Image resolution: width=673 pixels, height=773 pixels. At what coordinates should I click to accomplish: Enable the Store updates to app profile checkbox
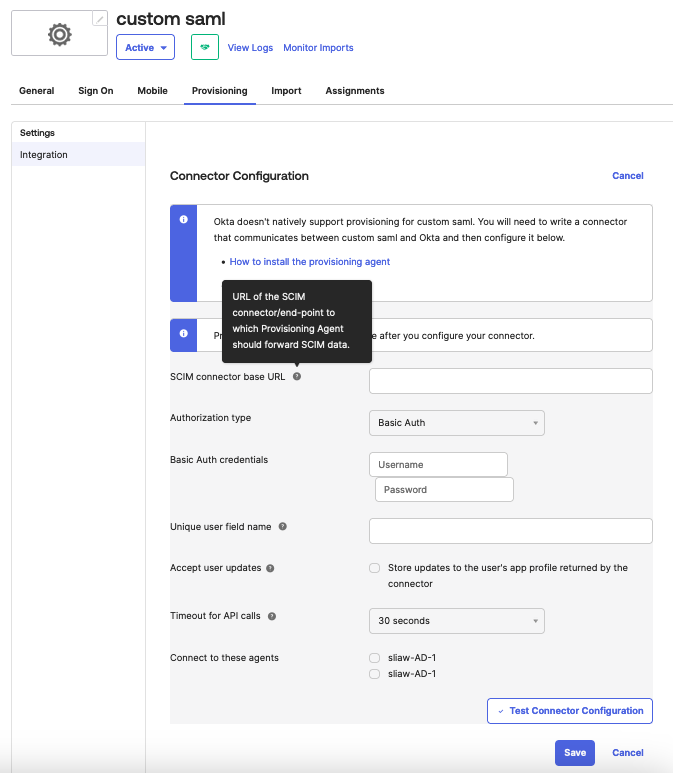click(375, 568)
